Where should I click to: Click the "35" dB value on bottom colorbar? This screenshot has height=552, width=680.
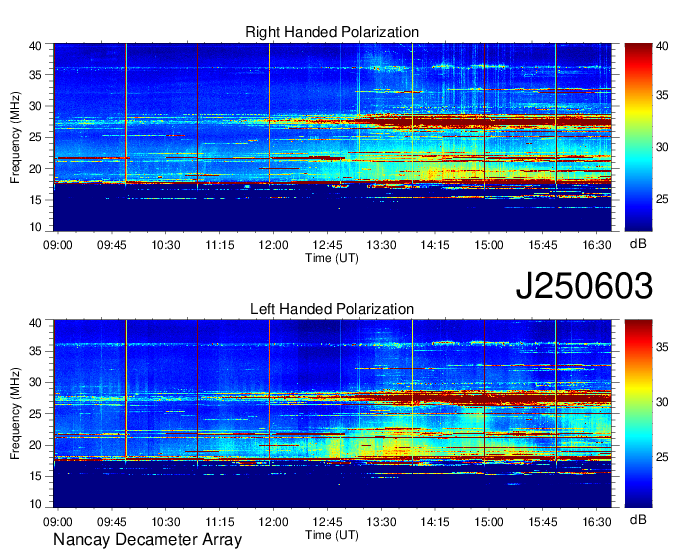(662, 347)
